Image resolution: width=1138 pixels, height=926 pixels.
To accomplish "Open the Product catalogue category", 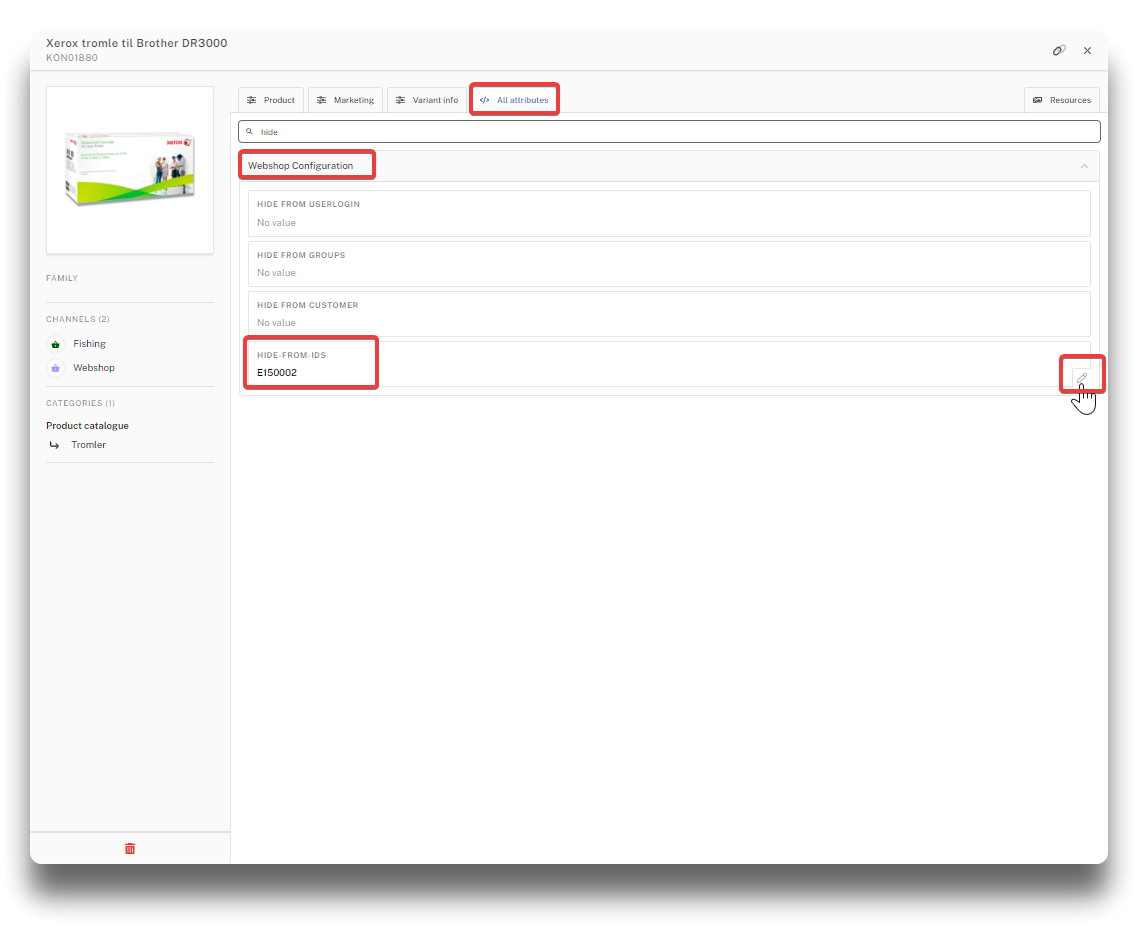I will [x=87, y=426].
